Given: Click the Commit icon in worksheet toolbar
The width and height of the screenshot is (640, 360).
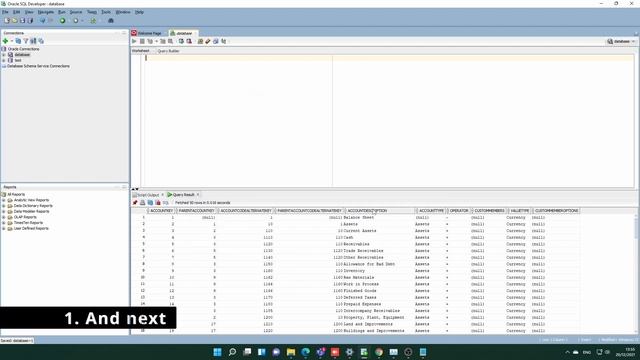Looking at the screenshot, I should (x=181, y=41).
